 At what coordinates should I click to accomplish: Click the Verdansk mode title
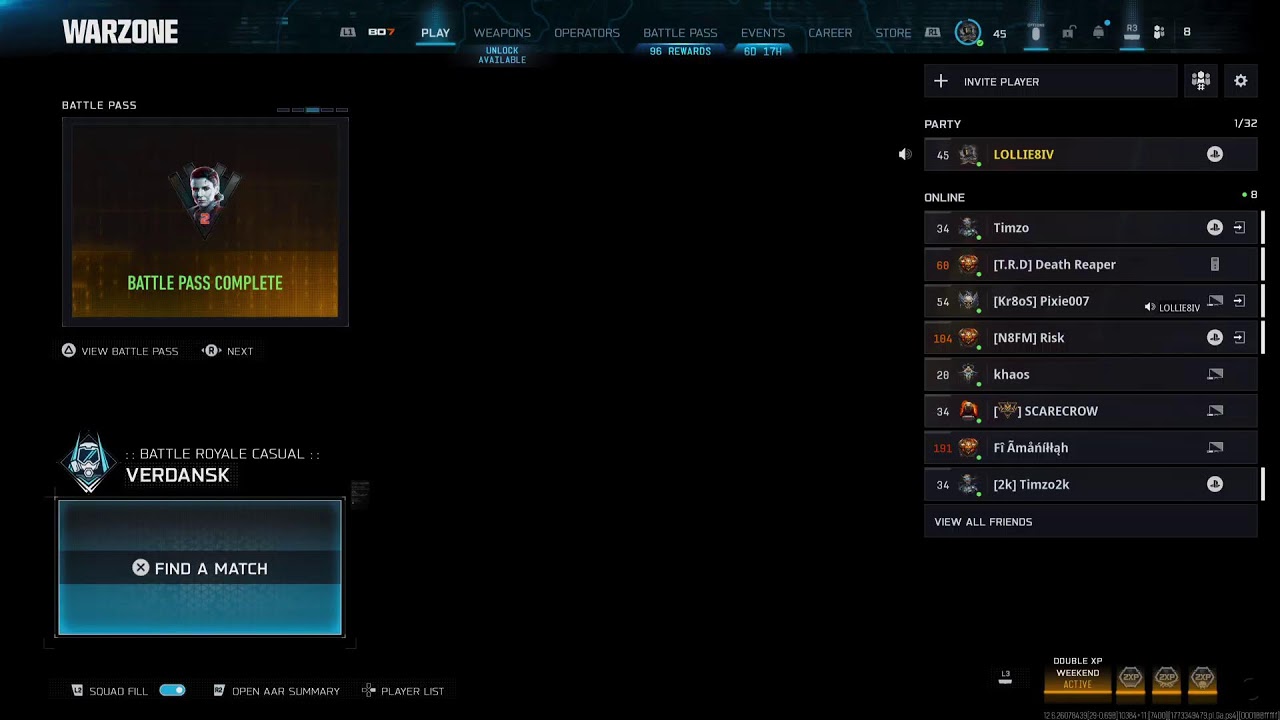(x=178, y=476)
